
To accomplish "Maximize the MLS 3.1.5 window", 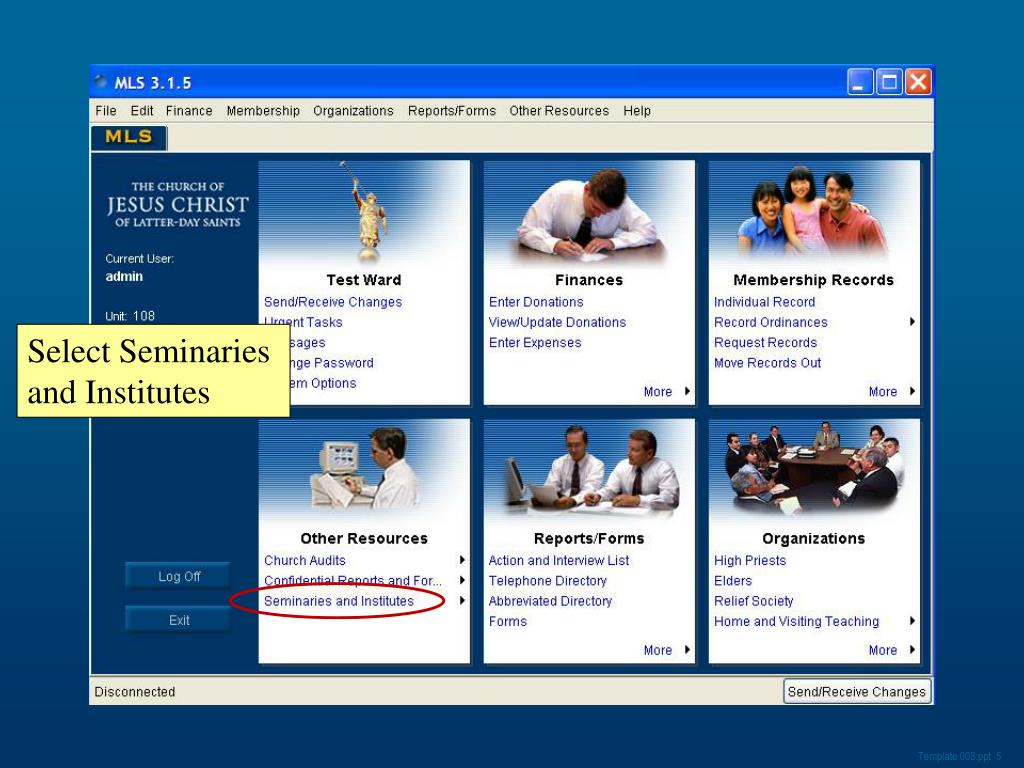I will coord(889,82).
